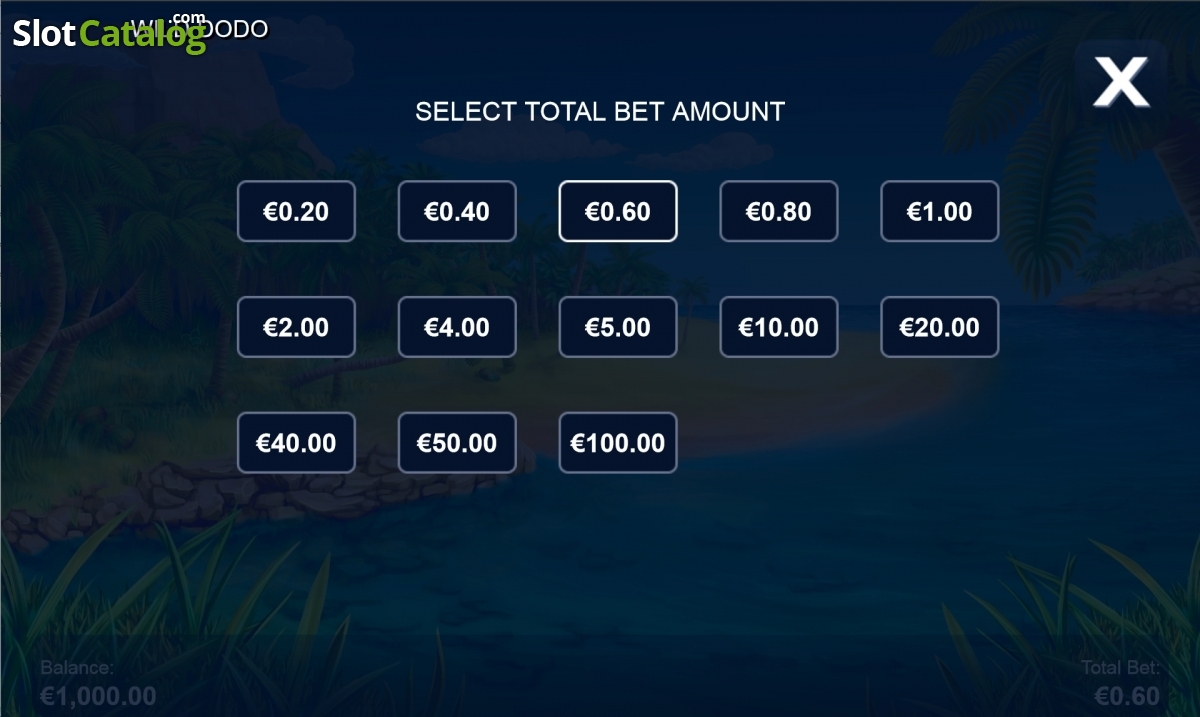
Task: Click the Select Total Bet Amount heading
Action: pyautogui.click(x=600, y=111)
